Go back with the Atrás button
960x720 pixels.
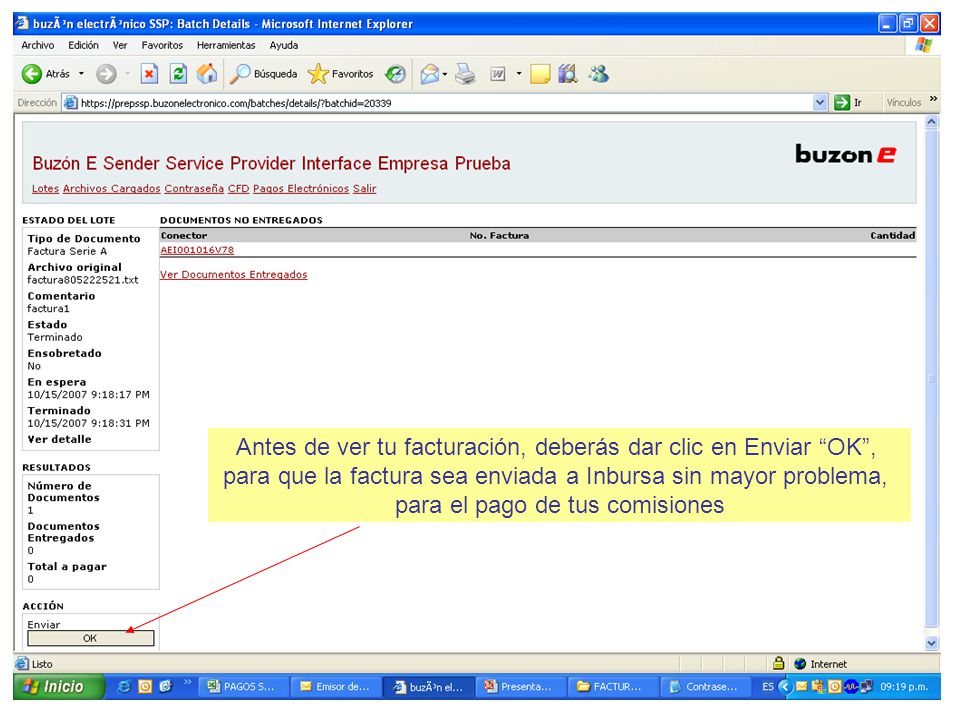tap(46, 74)
